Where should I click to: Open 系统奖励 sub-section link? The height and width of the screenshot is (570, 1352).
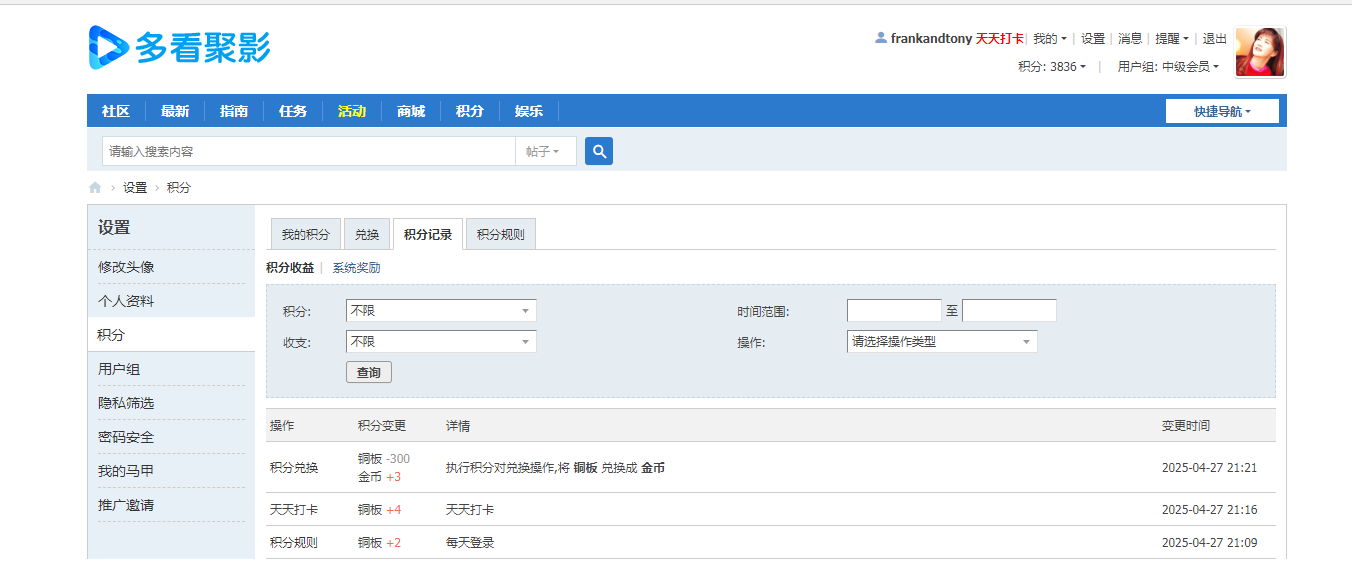356,268
